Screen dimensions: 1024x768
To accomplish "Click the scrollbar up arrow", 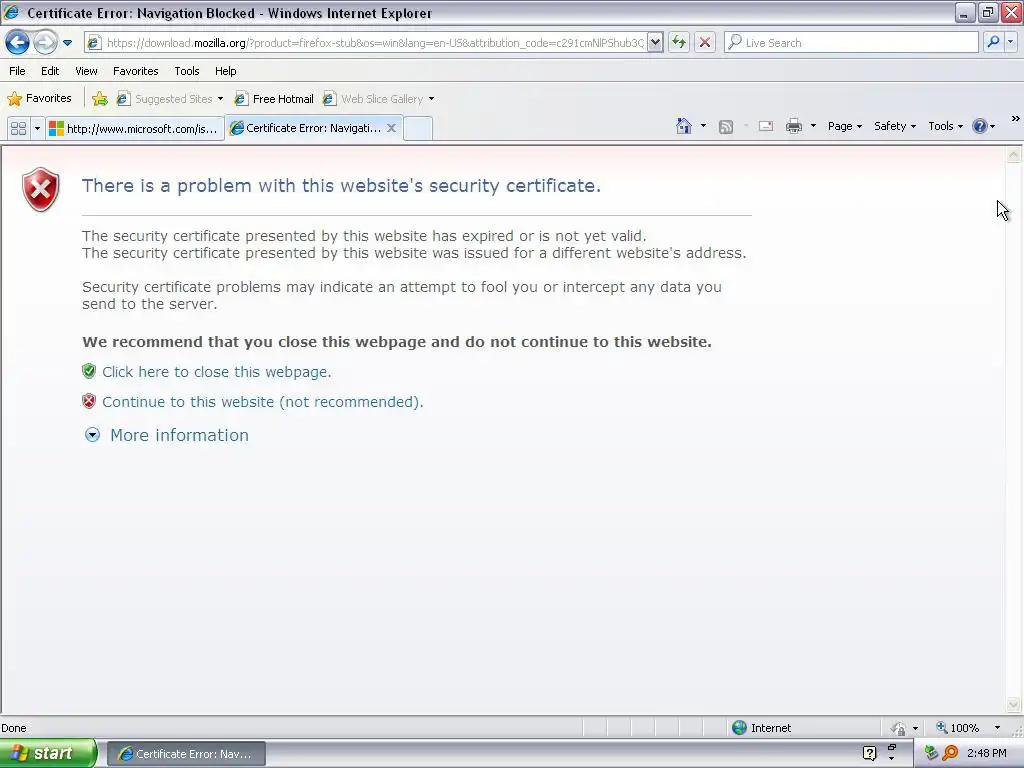I will (1014, 155).
